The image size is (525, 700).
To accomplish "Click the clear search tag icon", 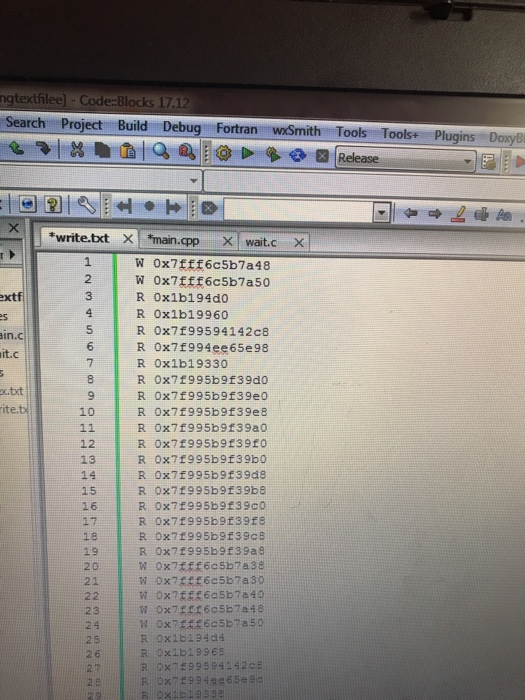I will (209, 208).
